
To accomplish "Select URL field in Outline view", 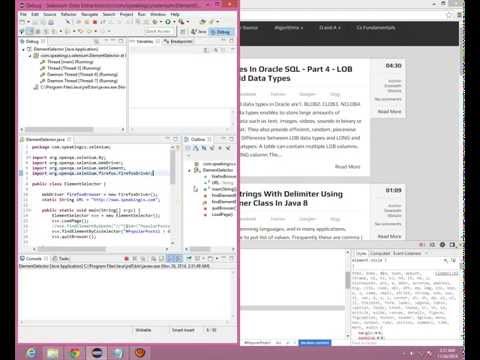I will click(x=219, y=183).
